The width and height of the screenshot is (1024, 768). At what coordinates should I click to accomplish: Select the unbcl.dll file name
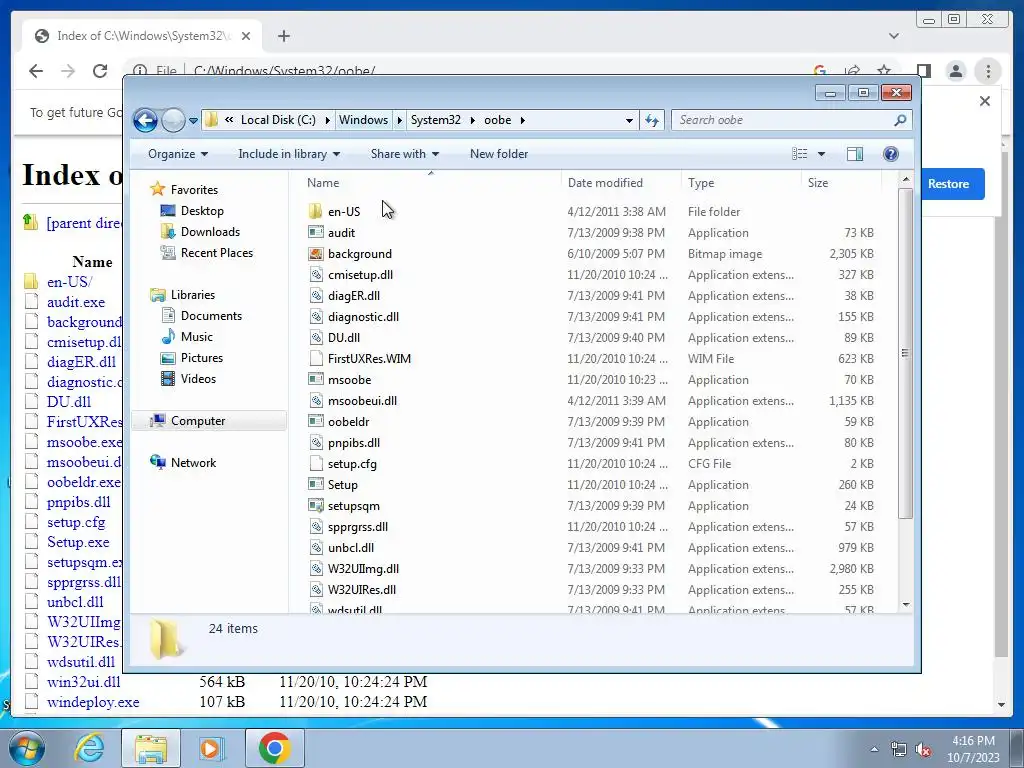pyautogui.click(x=351, y=548)
